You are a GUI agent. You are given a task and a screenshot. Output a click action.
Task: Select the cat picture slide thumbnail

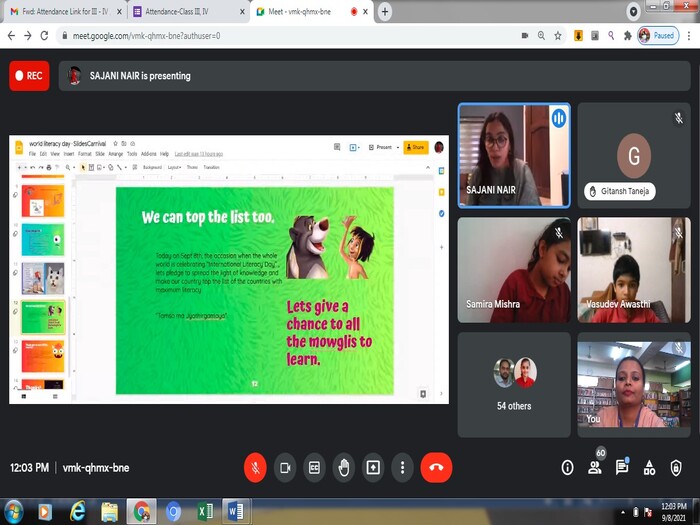point(43,279)
